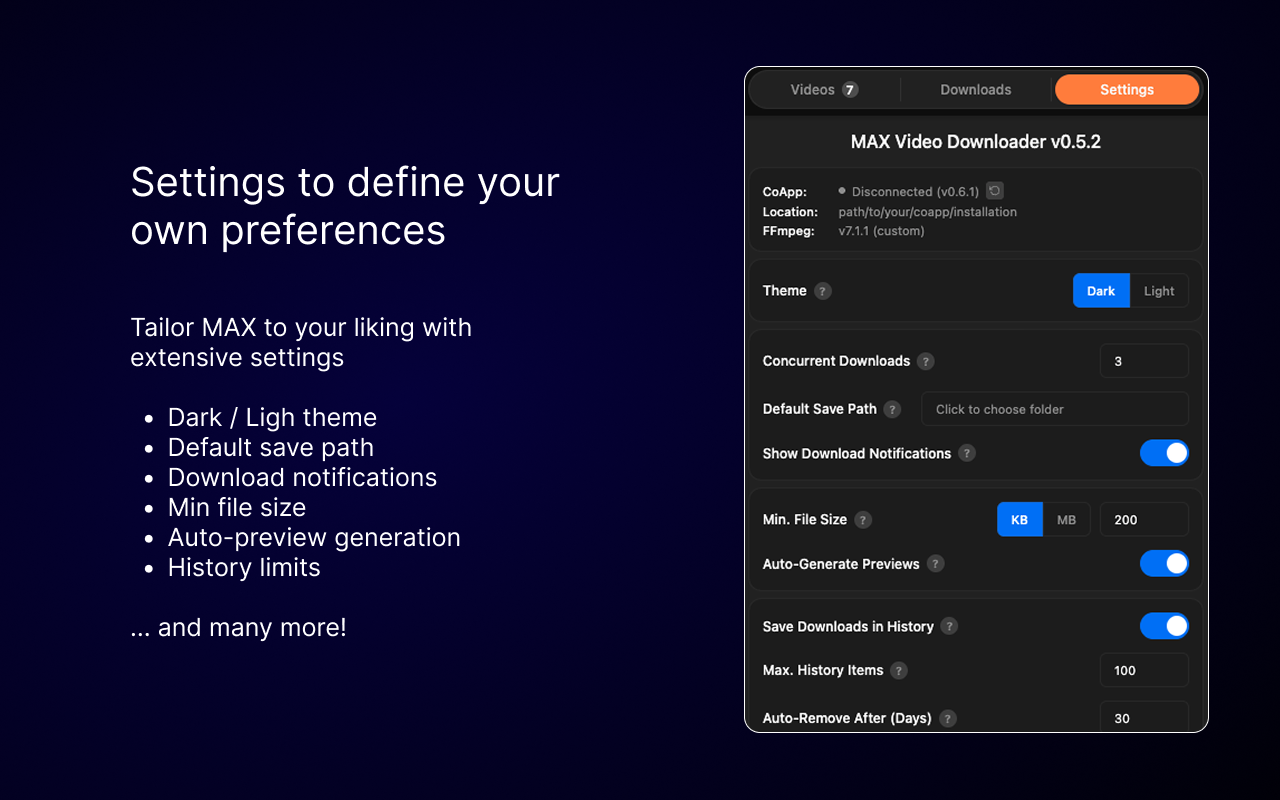Select the Light theme
1280x800 pixels.
[1159, 290]
